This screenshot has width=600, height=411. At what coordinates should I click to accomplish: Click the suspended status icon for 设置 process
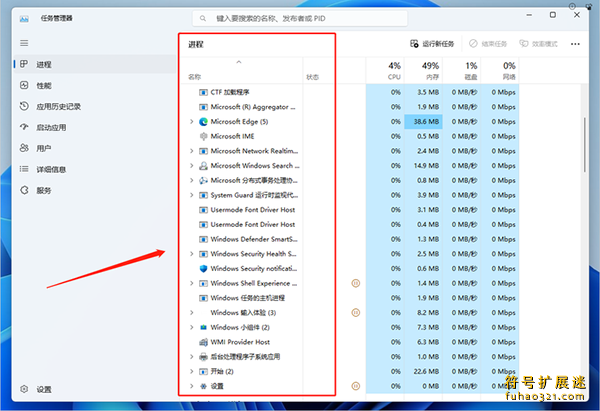coord(355,386)
